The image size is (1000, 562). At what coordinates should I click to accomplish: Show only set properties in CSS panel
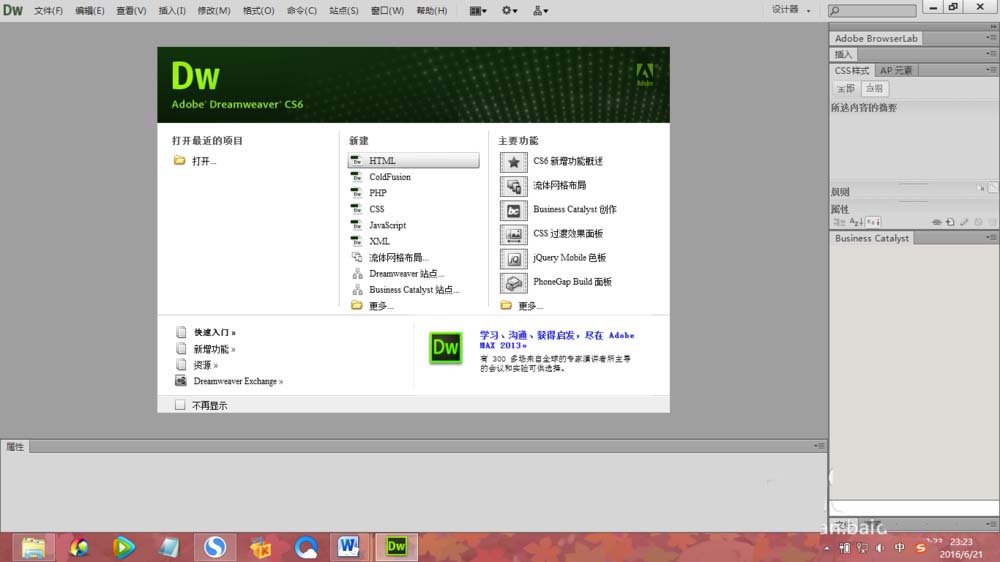click(x=873, y=222)
